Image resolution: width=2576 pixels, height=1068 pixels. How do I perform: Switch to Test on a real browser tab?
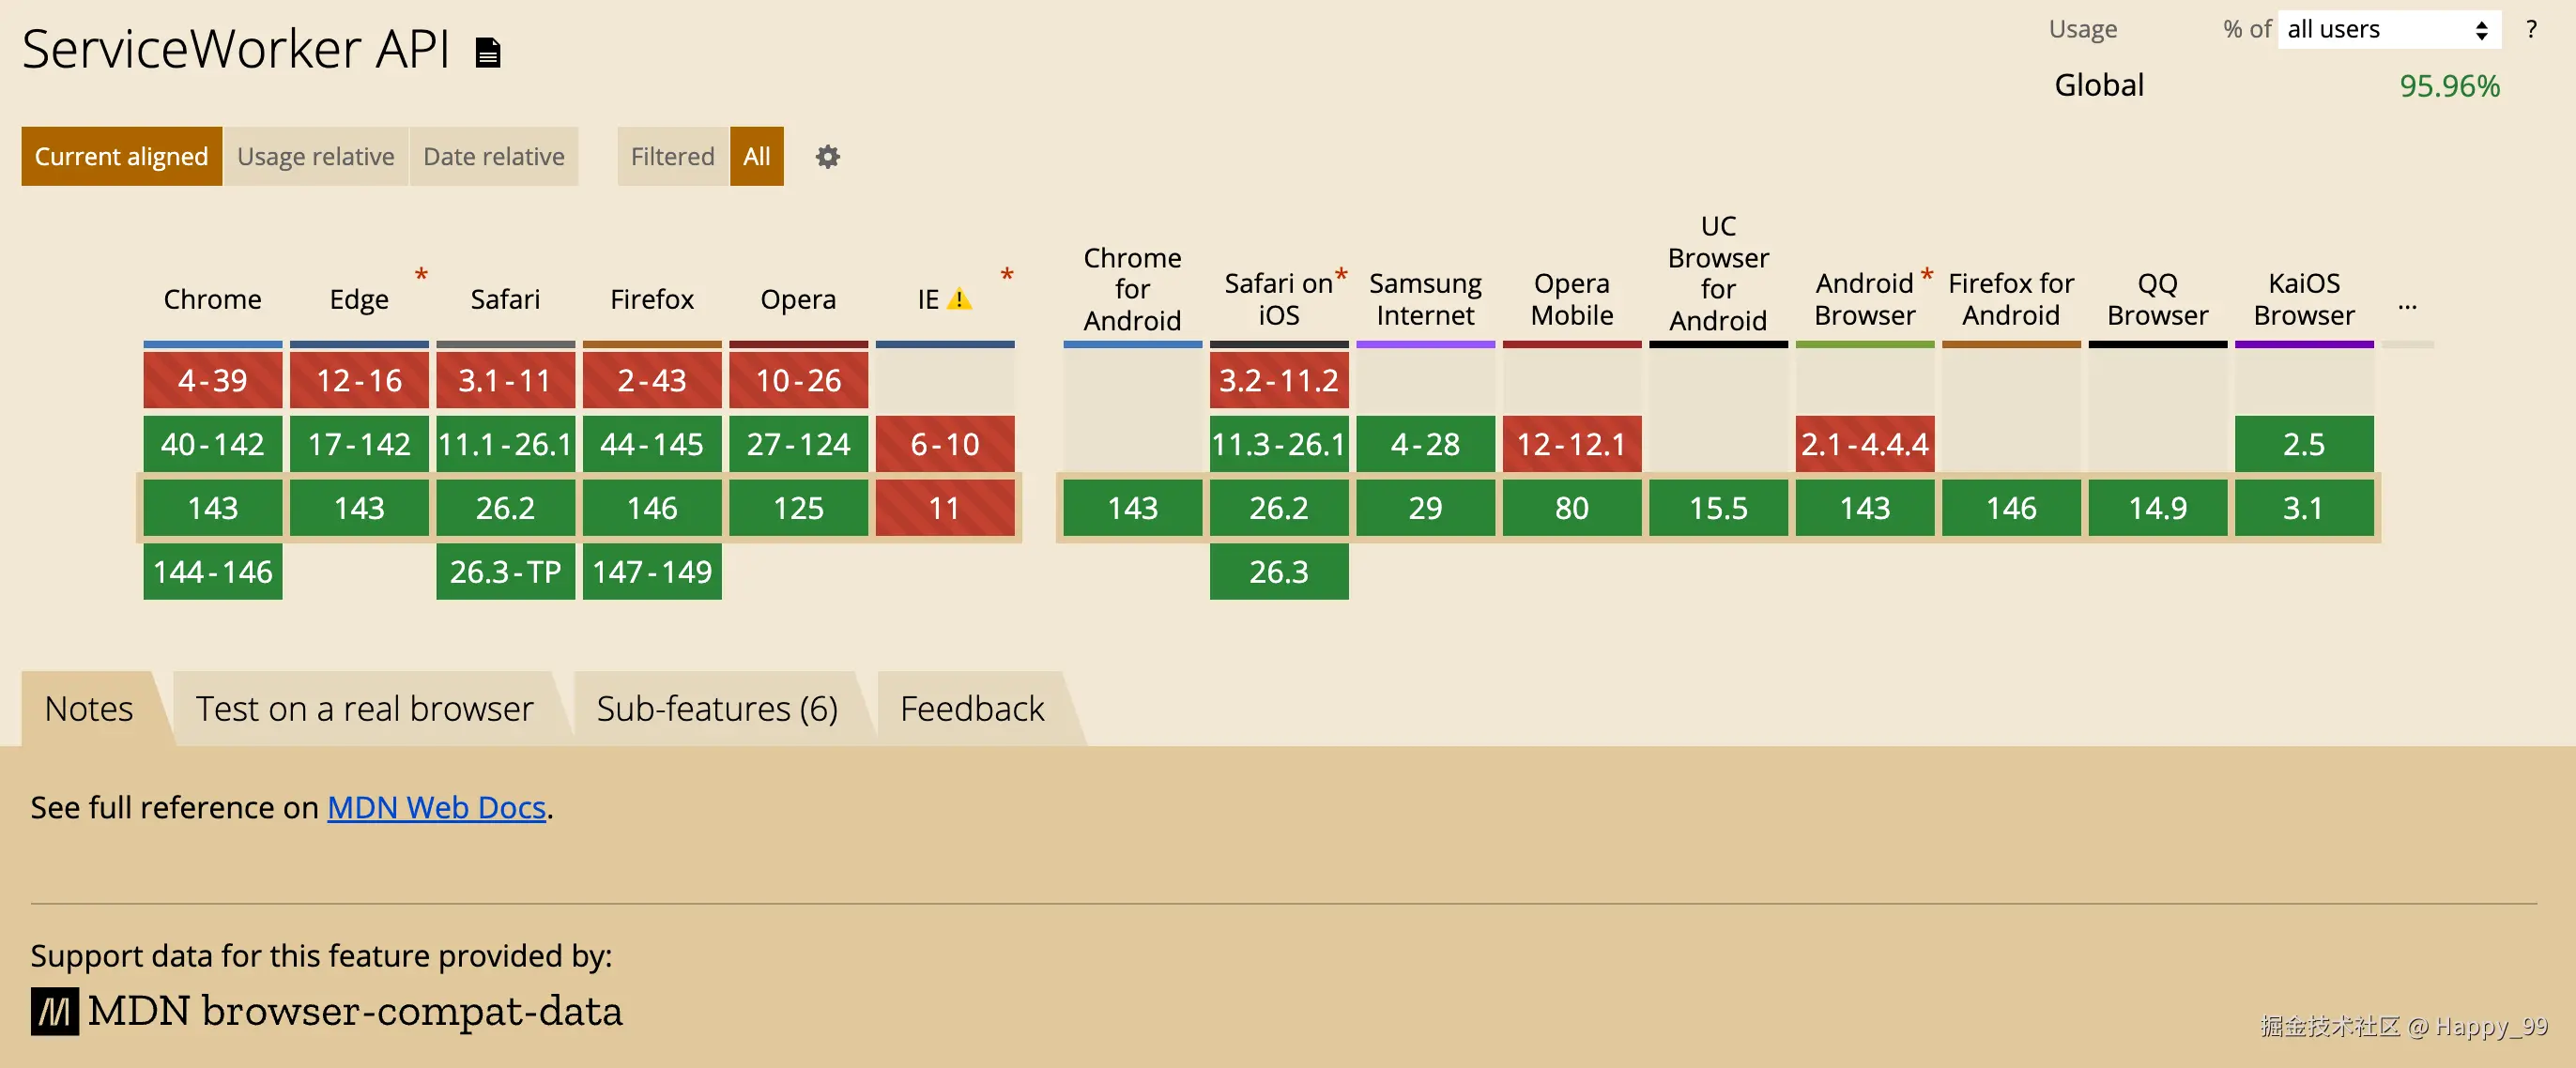click(364, 708)
